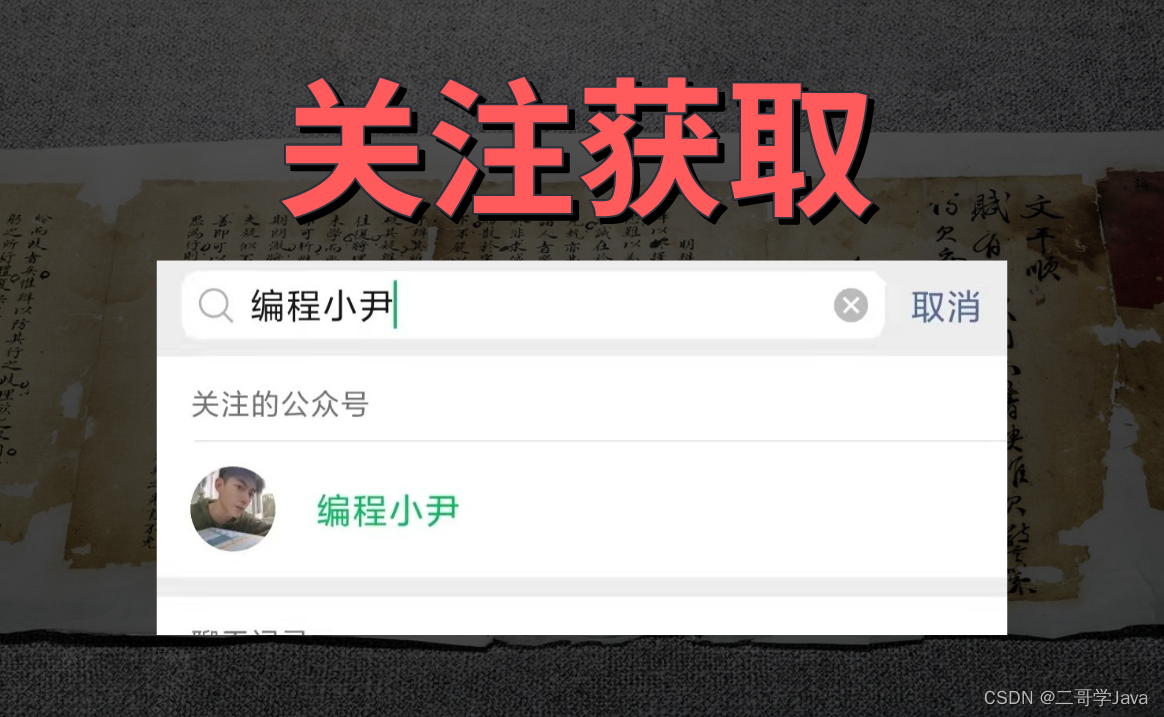This screenshot has height=717, width=1164.
Task: Click the partially visible section header below results
Action: [x=249, y=631]
